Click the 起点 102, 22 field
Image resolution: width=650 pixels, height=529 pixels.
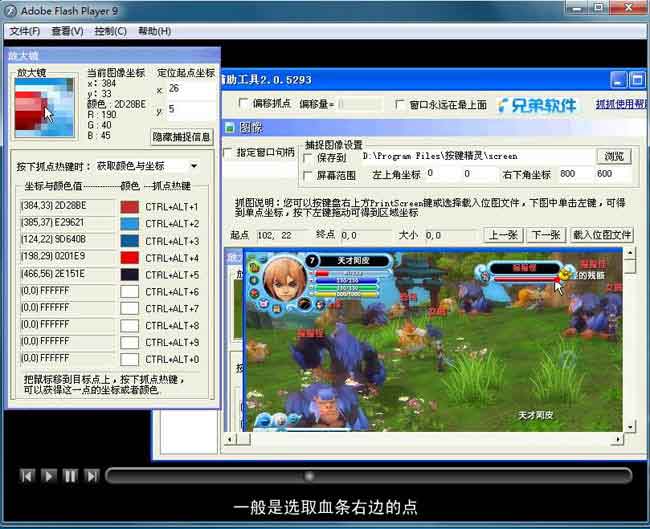tap(282, 235)
